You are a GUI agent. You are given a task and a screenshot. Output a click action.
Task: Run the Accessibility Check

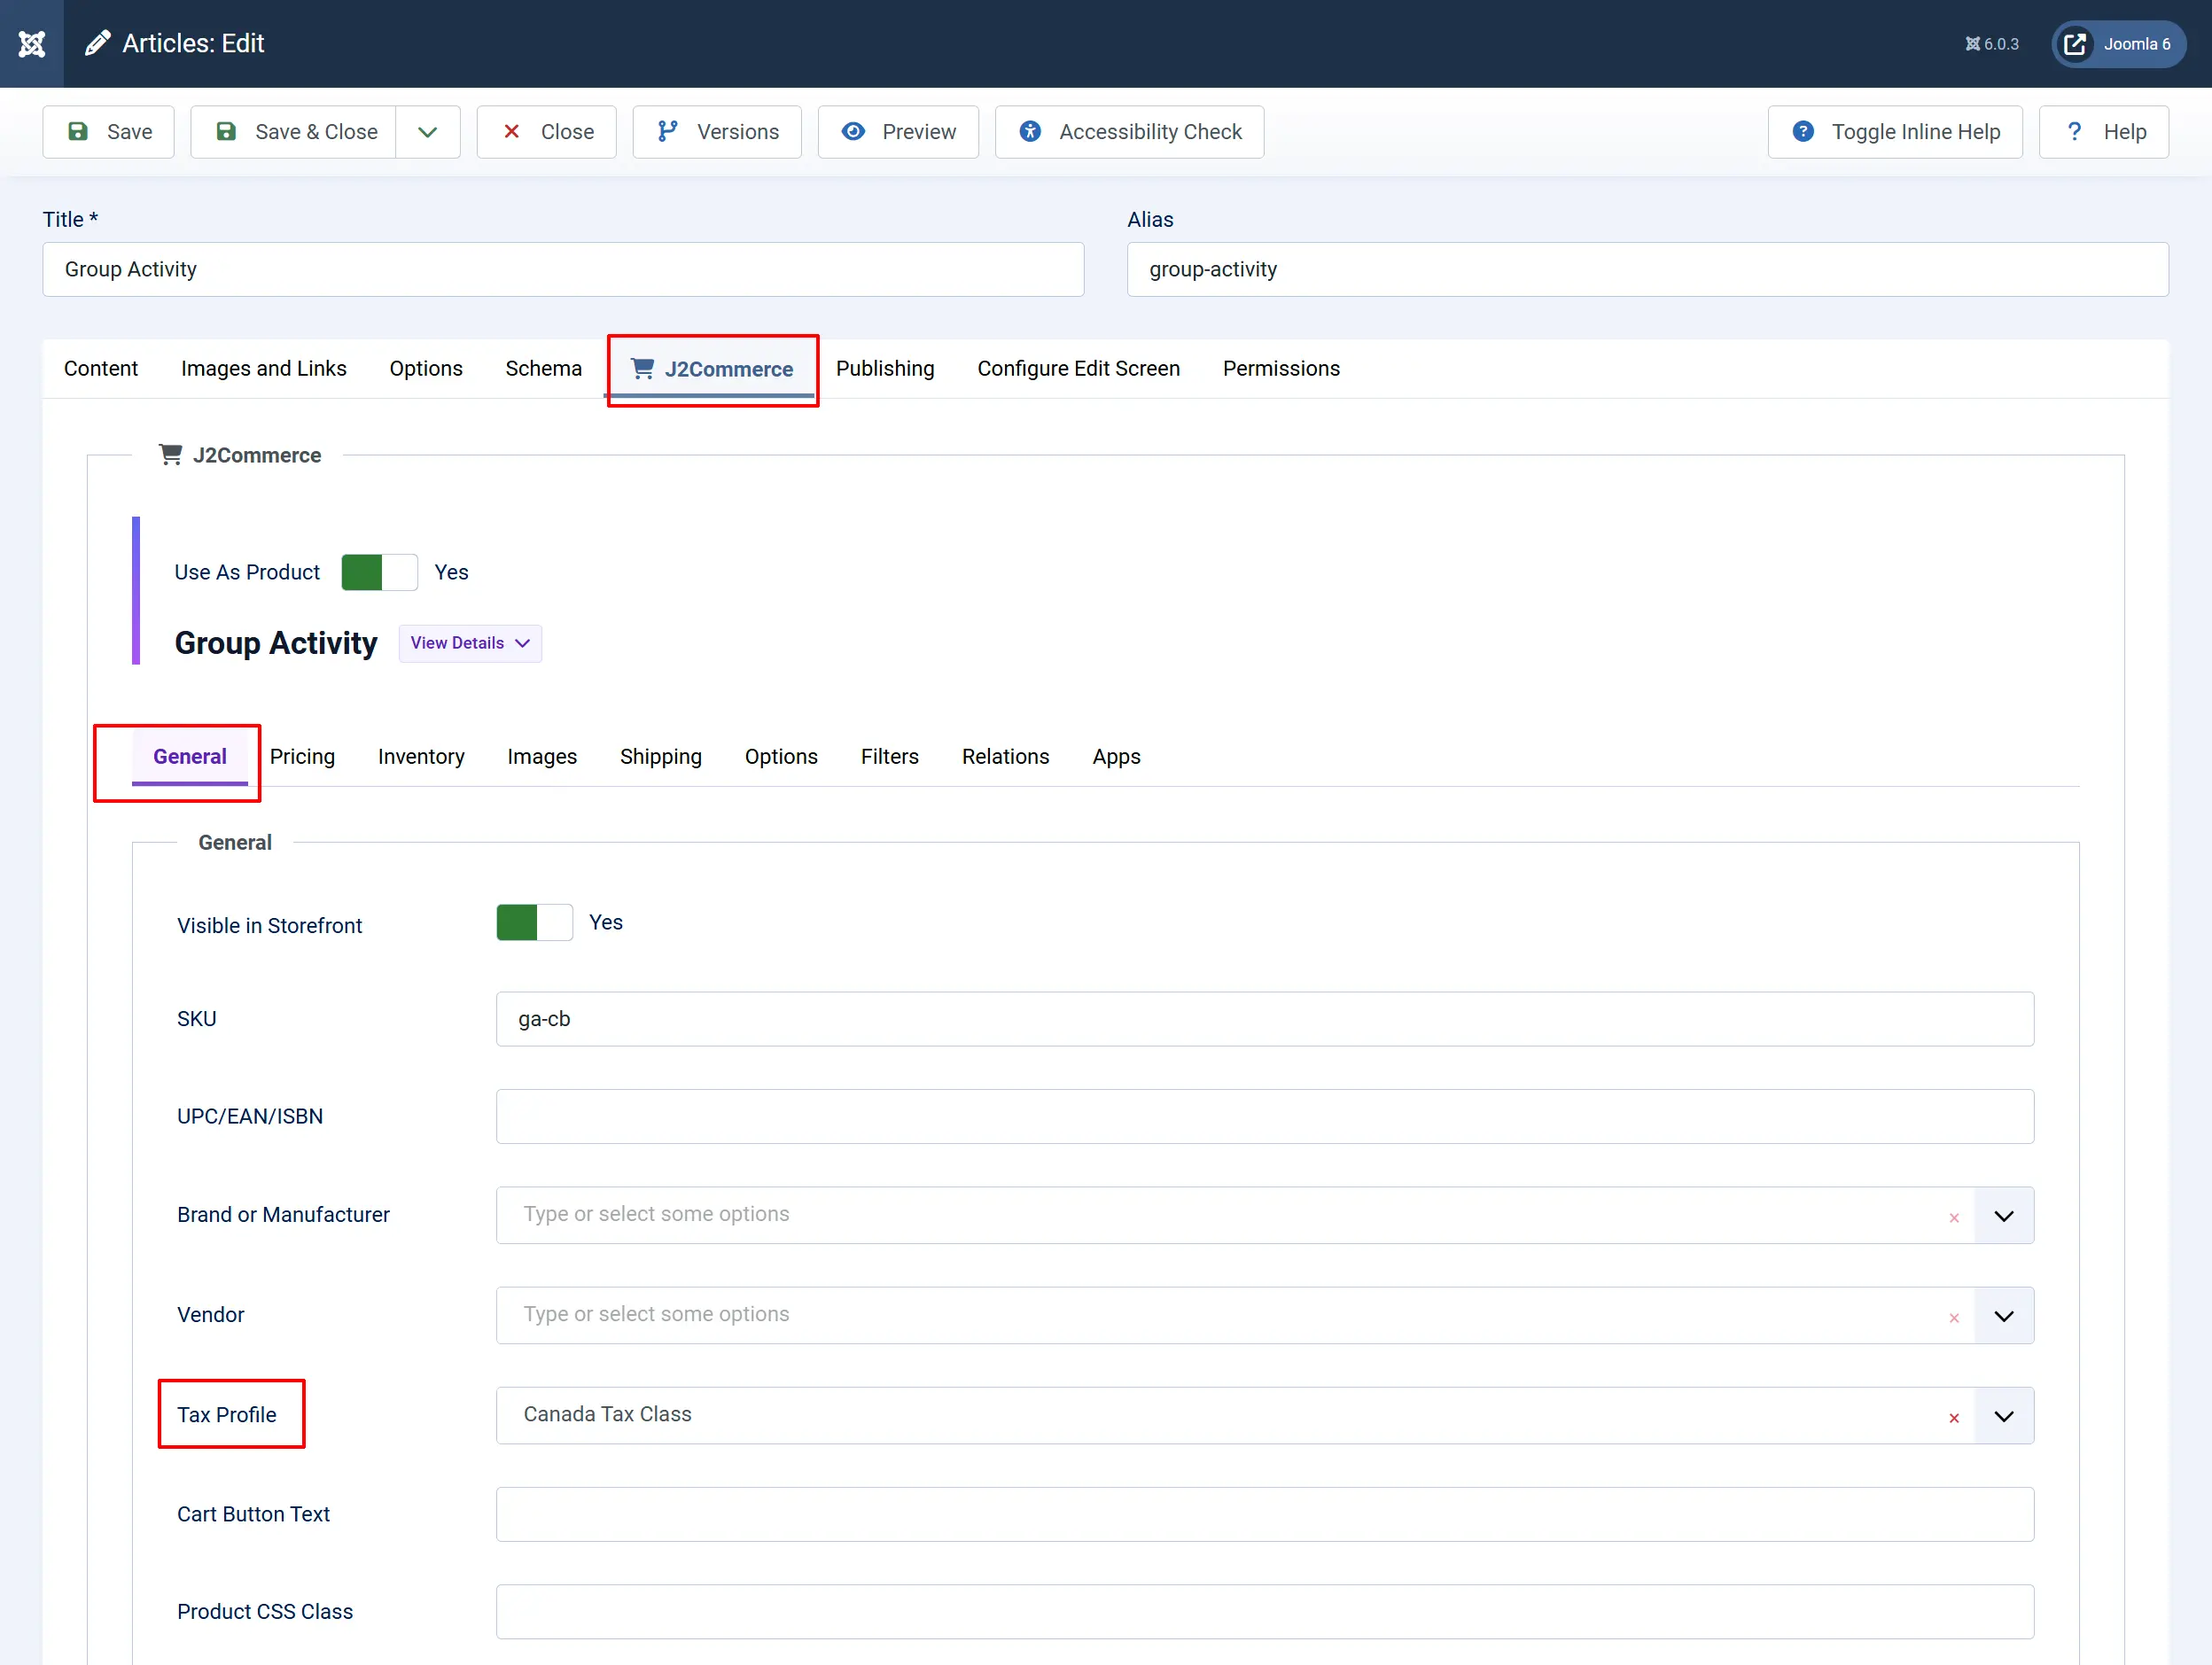click(x=1130, y=132)
